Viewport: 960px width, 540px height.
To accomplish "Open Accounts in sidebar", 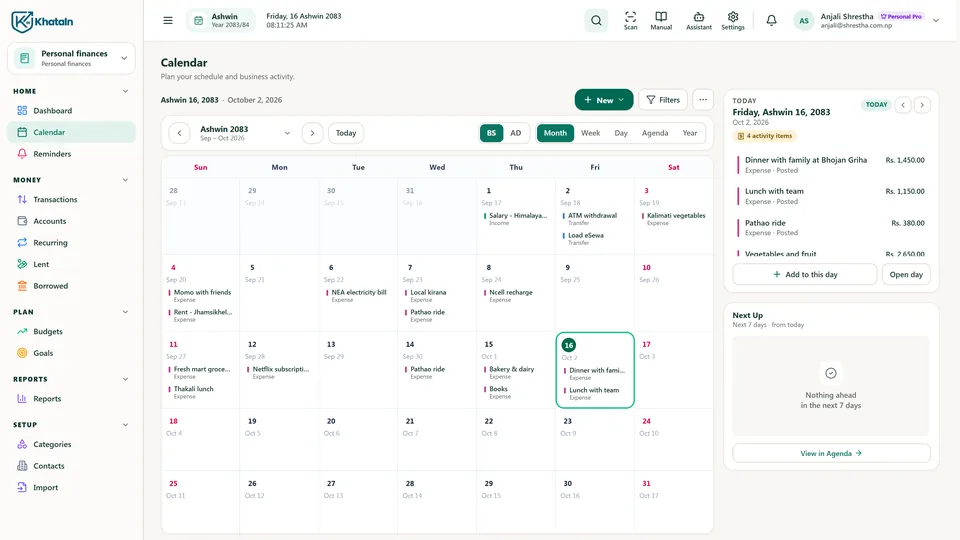I will [x=71, y=221].
